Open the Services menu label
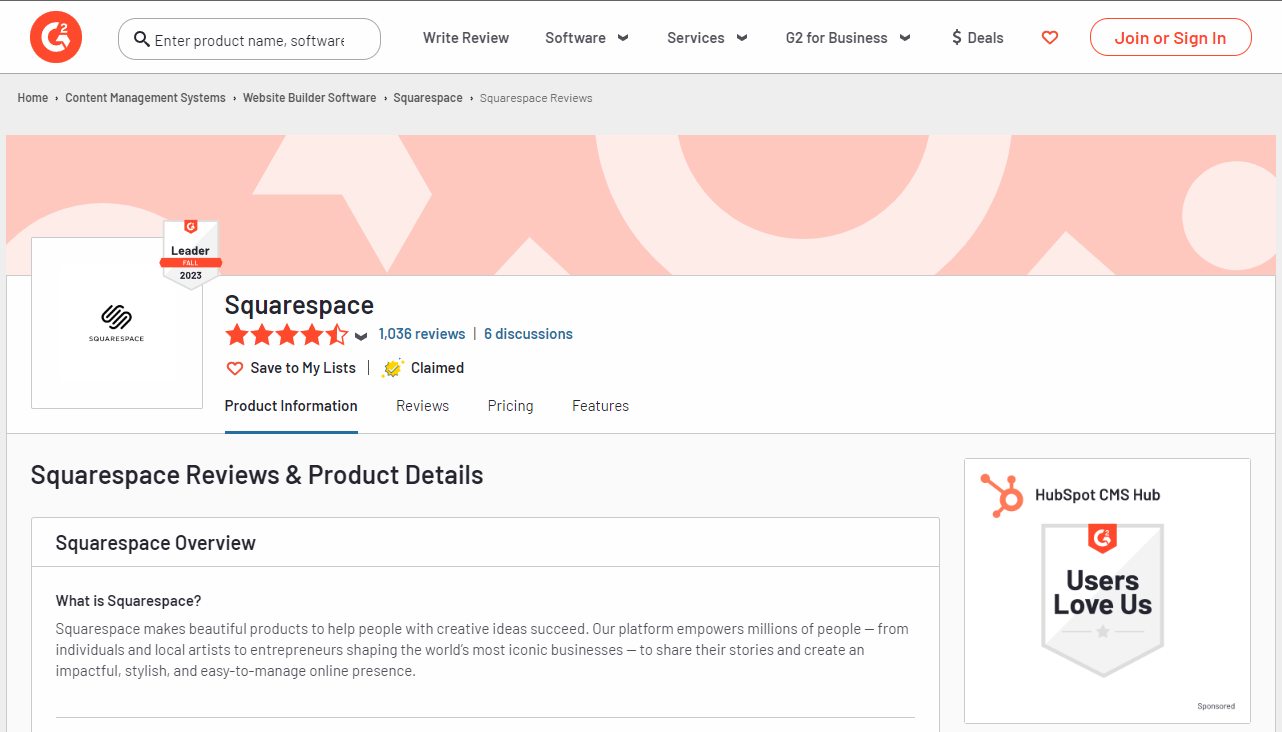 tap(696, 38)
